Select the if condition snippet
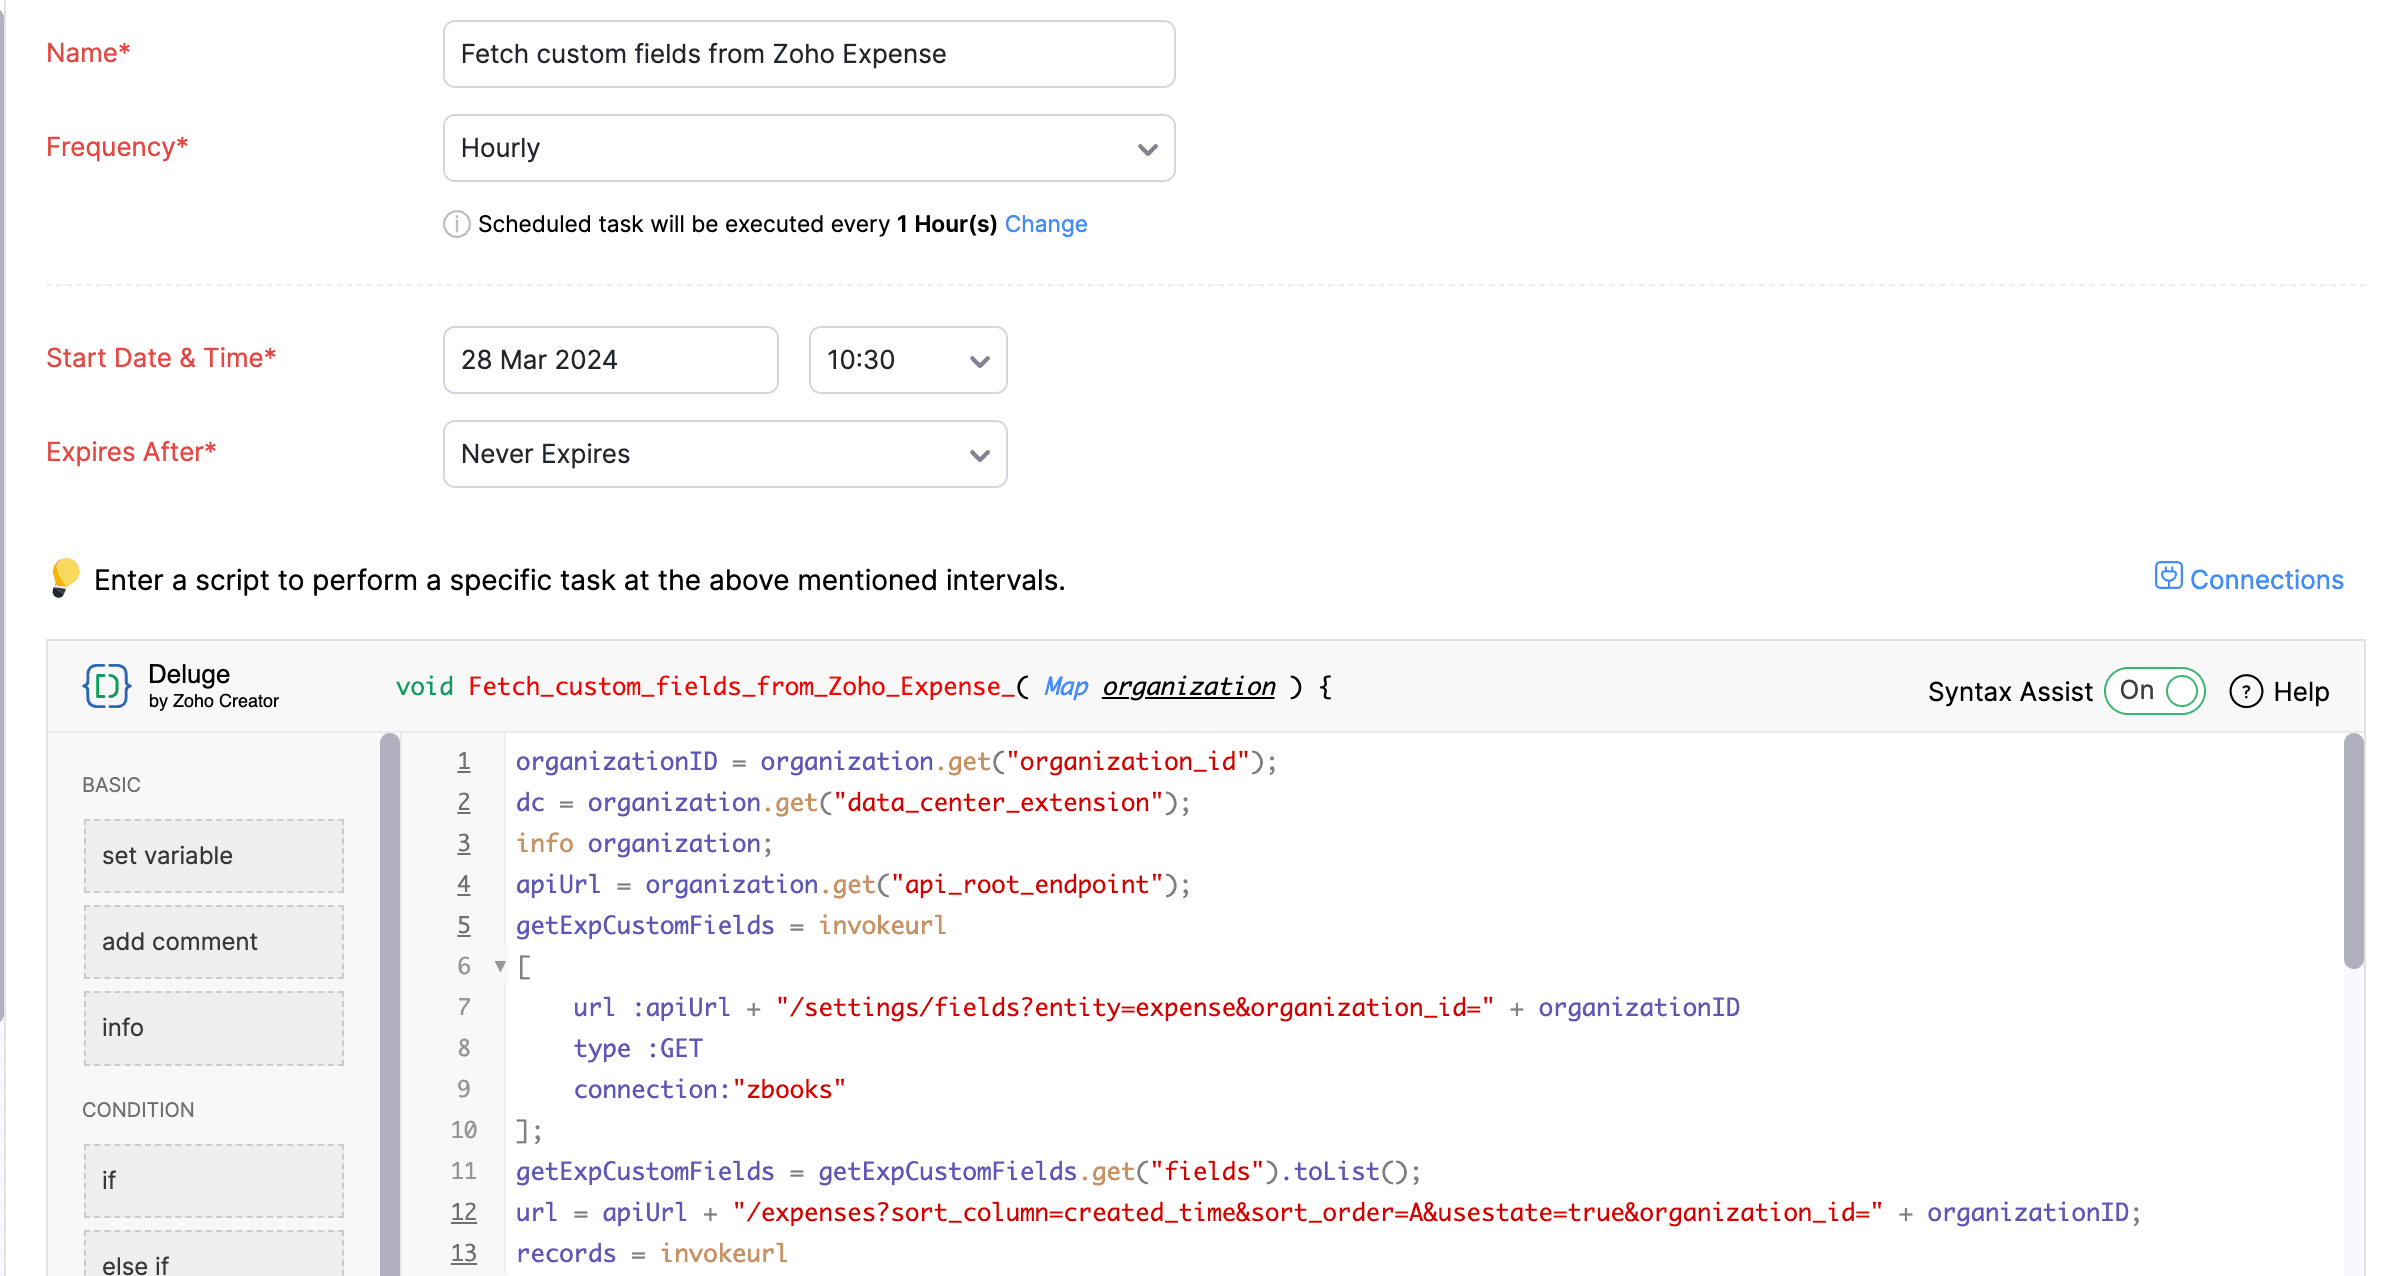This screenshot has height=1276, width=2386. pyautogui.click(x=213, y=1181)
